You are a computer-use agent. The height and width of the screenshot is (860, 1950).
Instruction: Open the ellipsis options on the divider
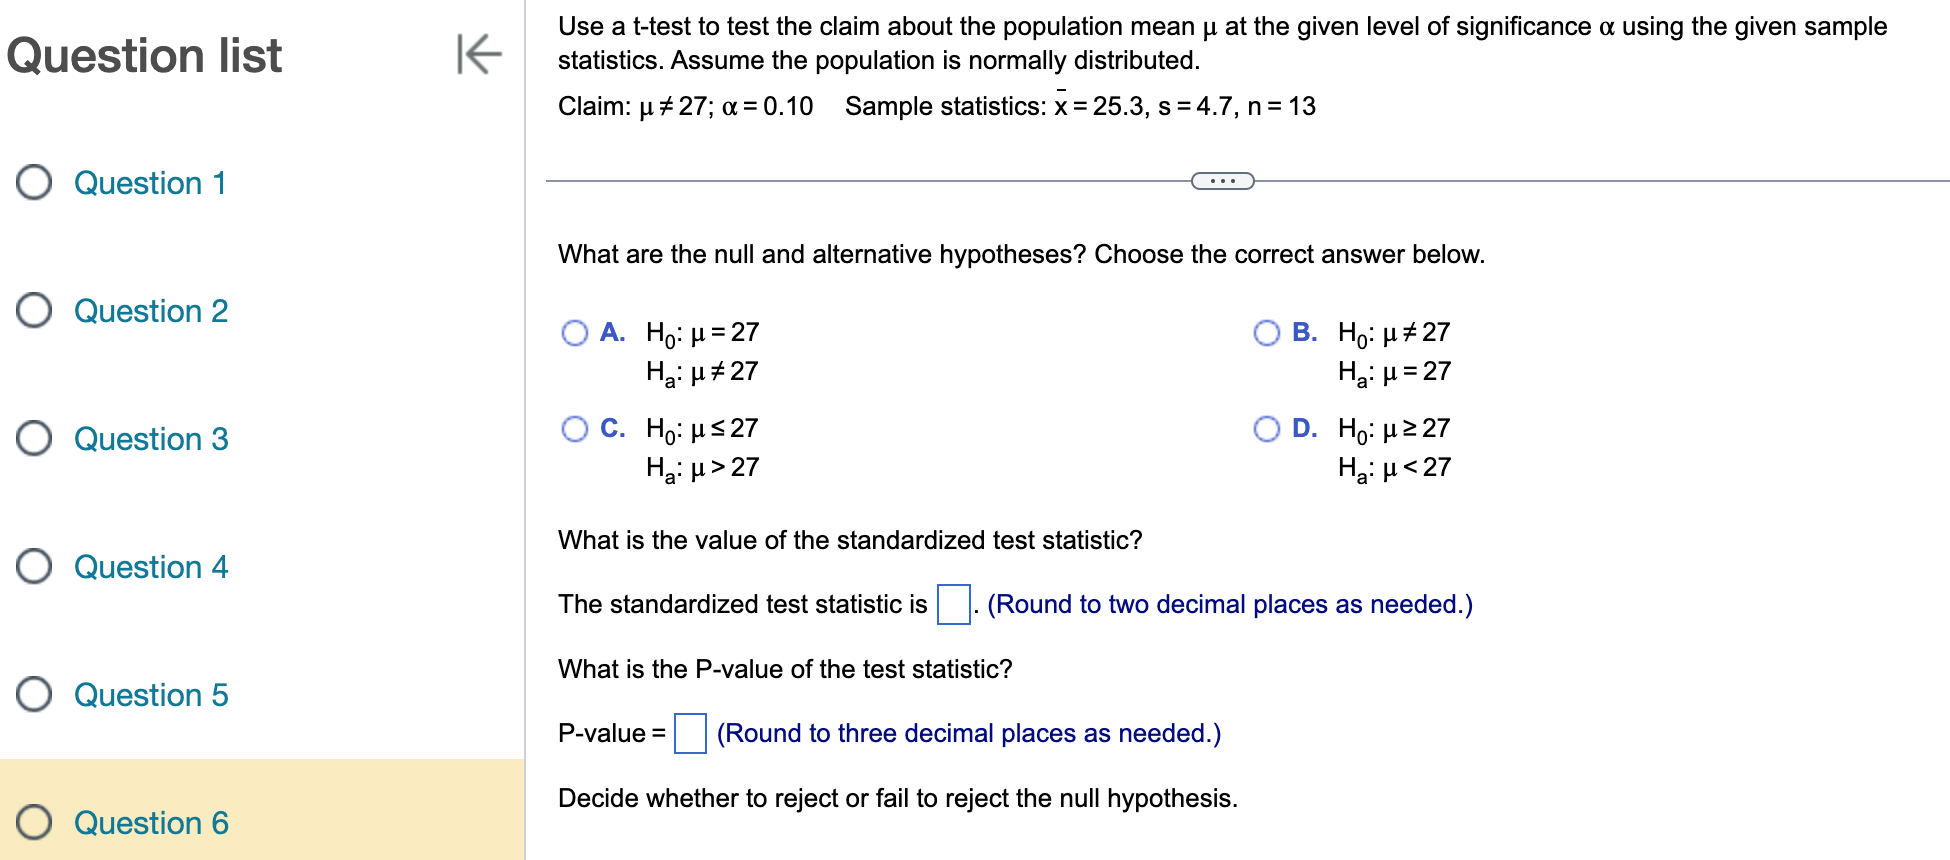coord(1222,181)
